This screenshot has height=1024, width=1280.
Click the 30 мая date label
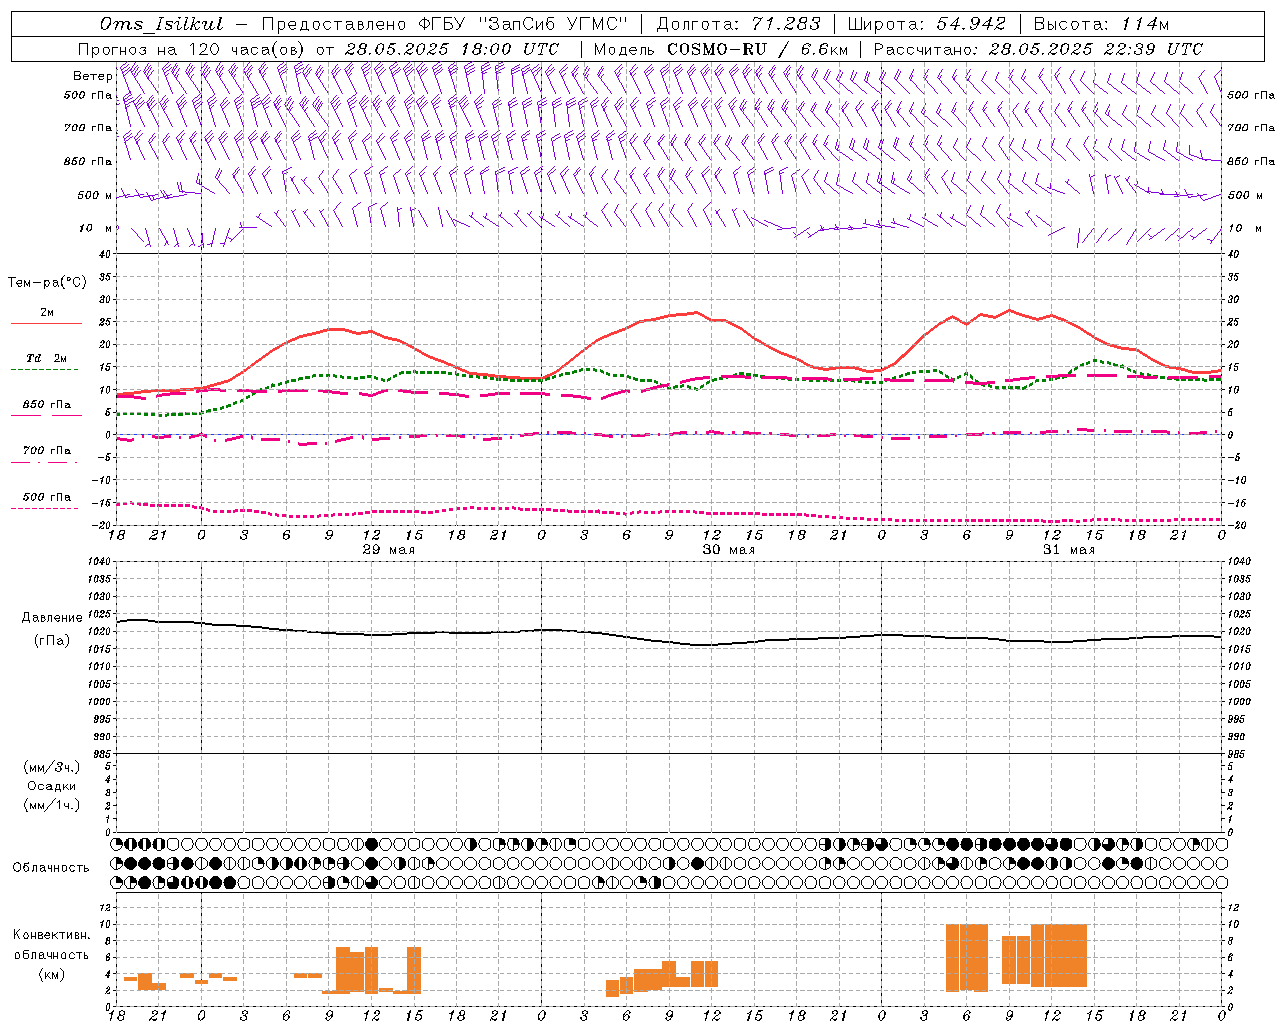728,550
